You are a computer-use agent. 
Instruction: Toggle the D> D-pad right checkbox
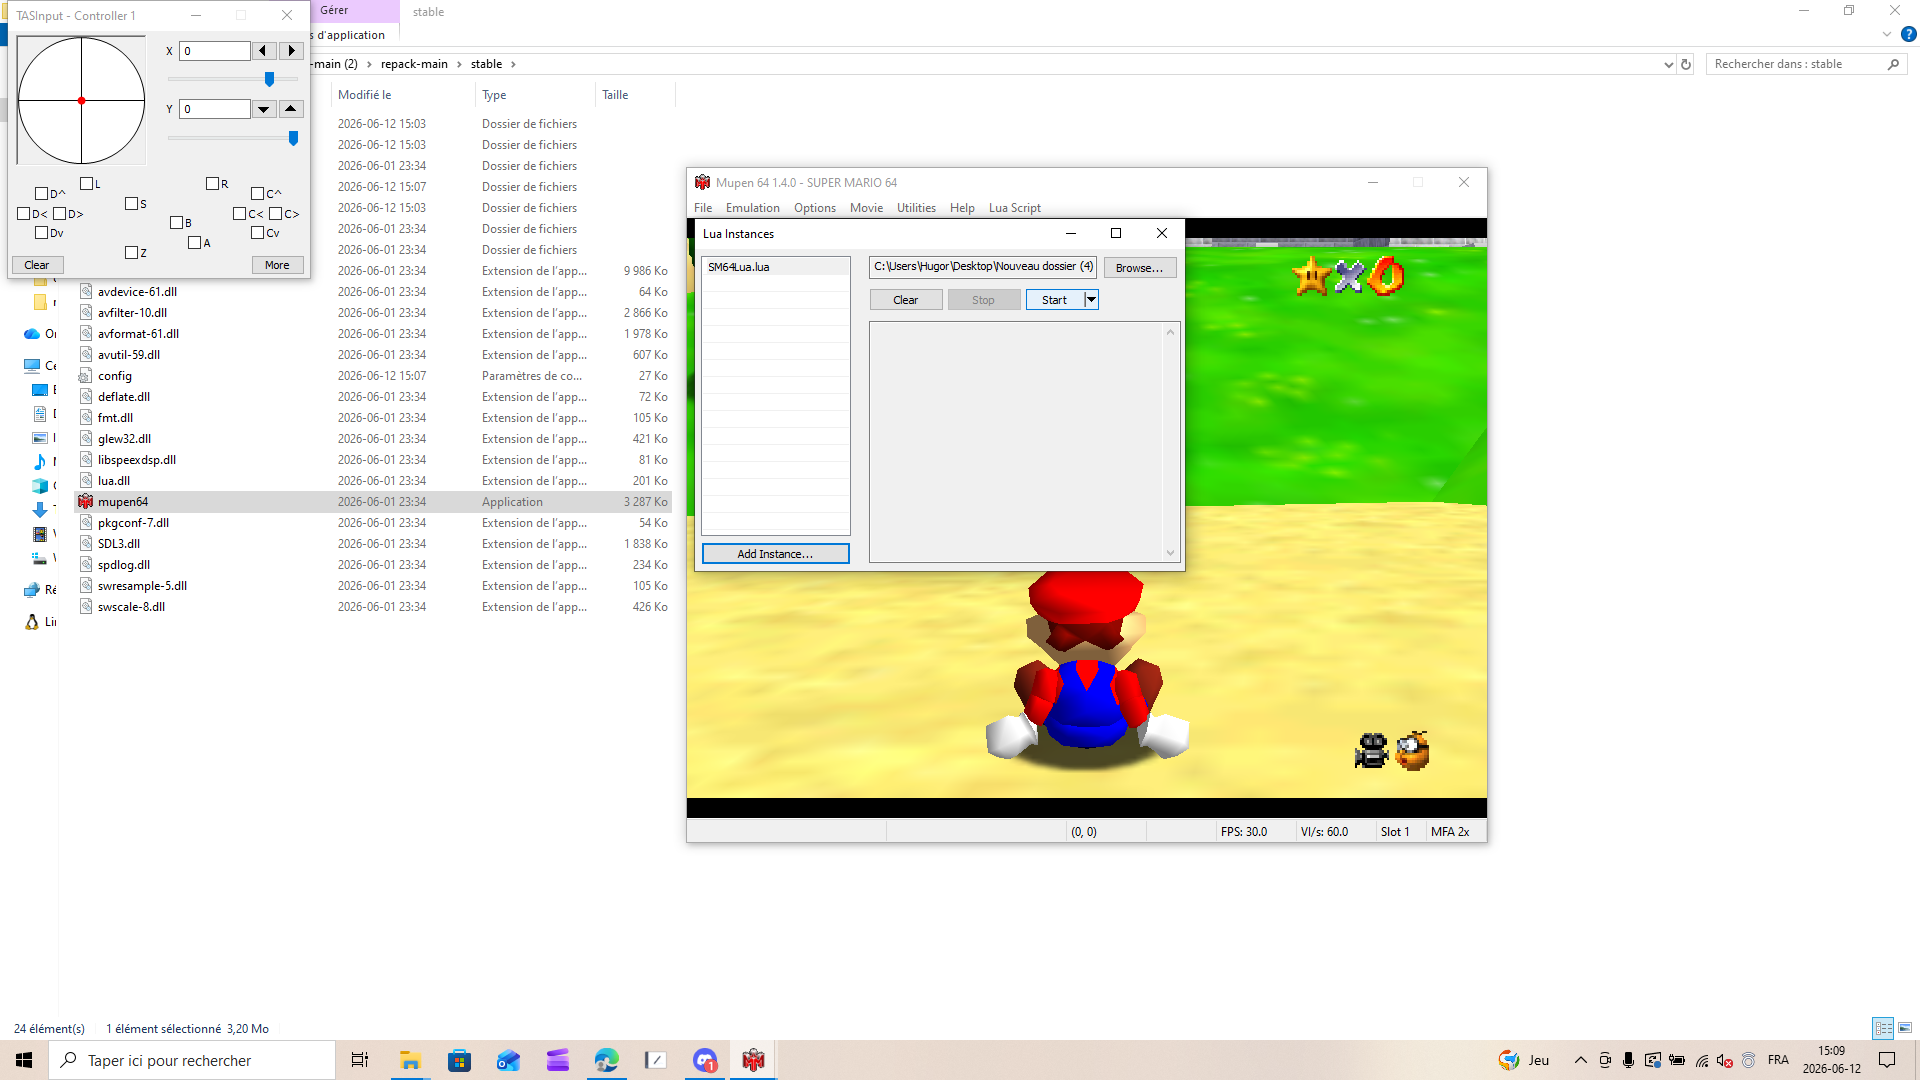coord(60,214)
